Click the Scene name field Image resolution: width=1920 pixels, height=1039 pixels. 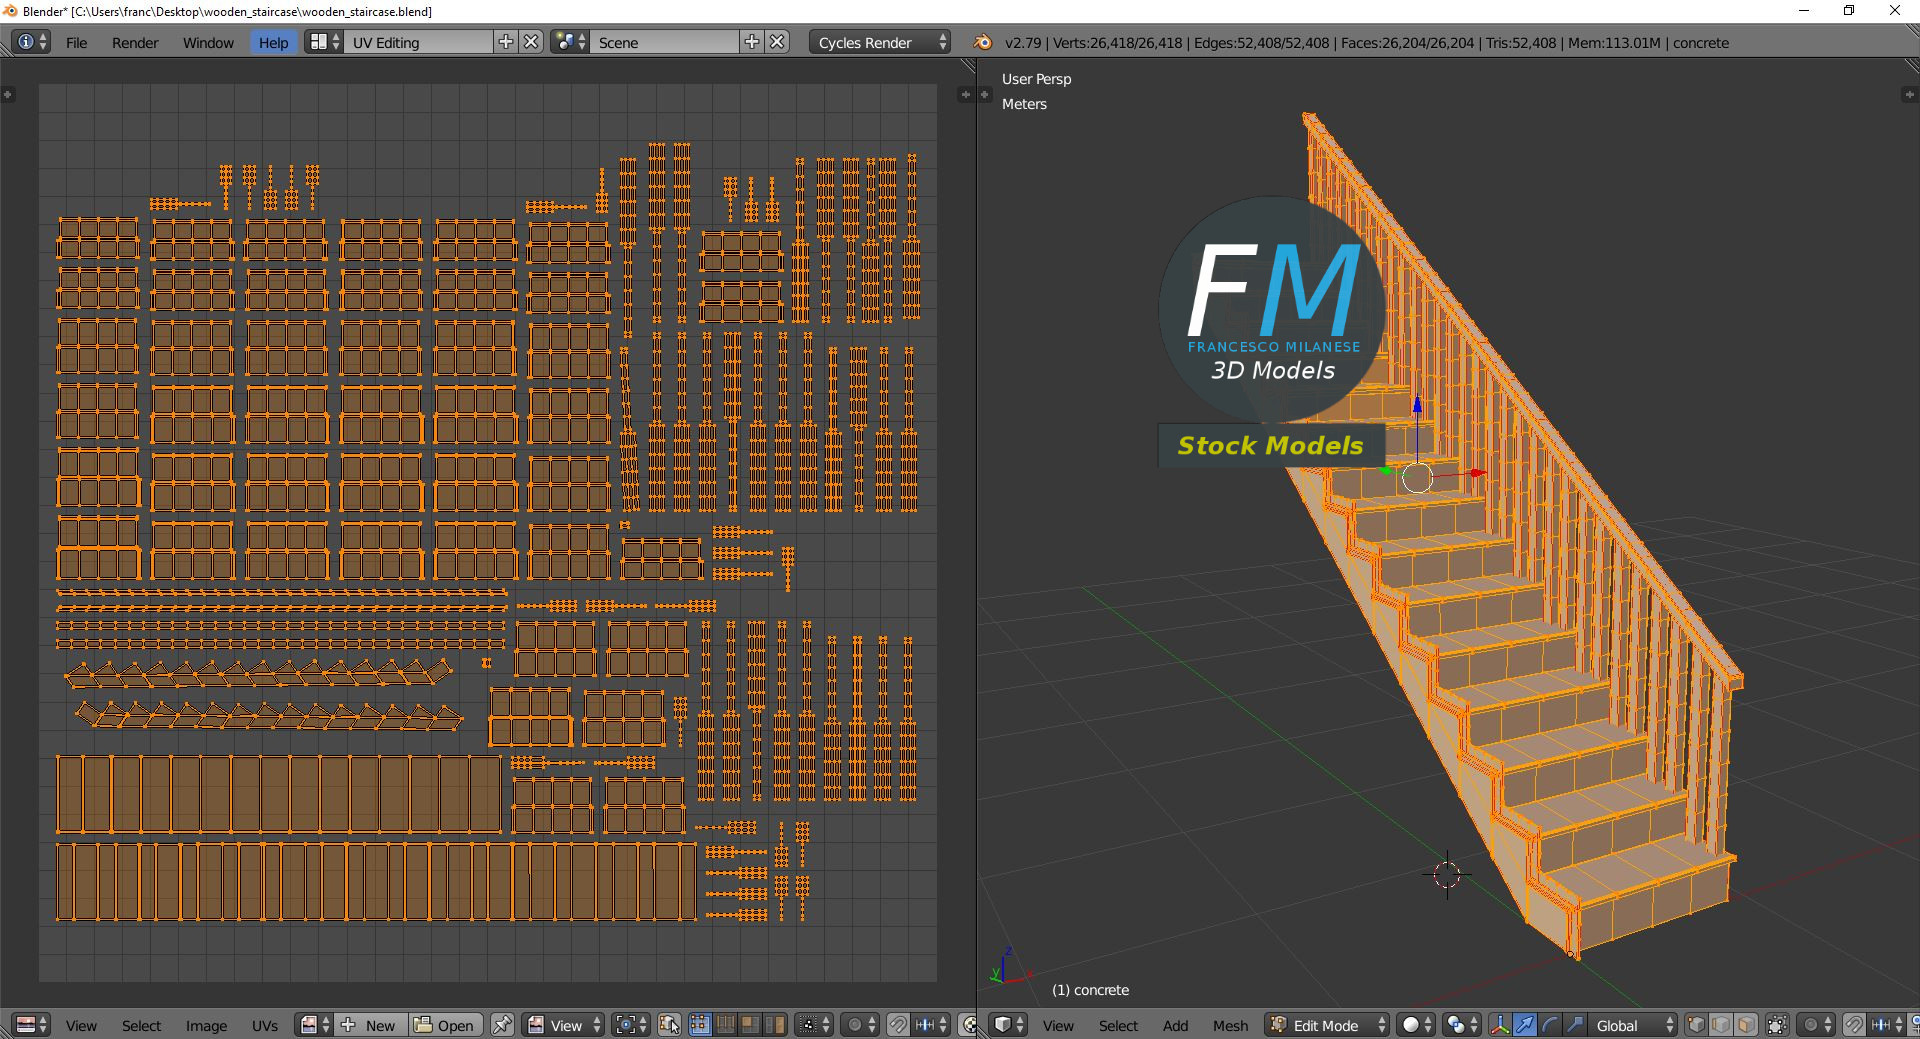pos(664,42)
